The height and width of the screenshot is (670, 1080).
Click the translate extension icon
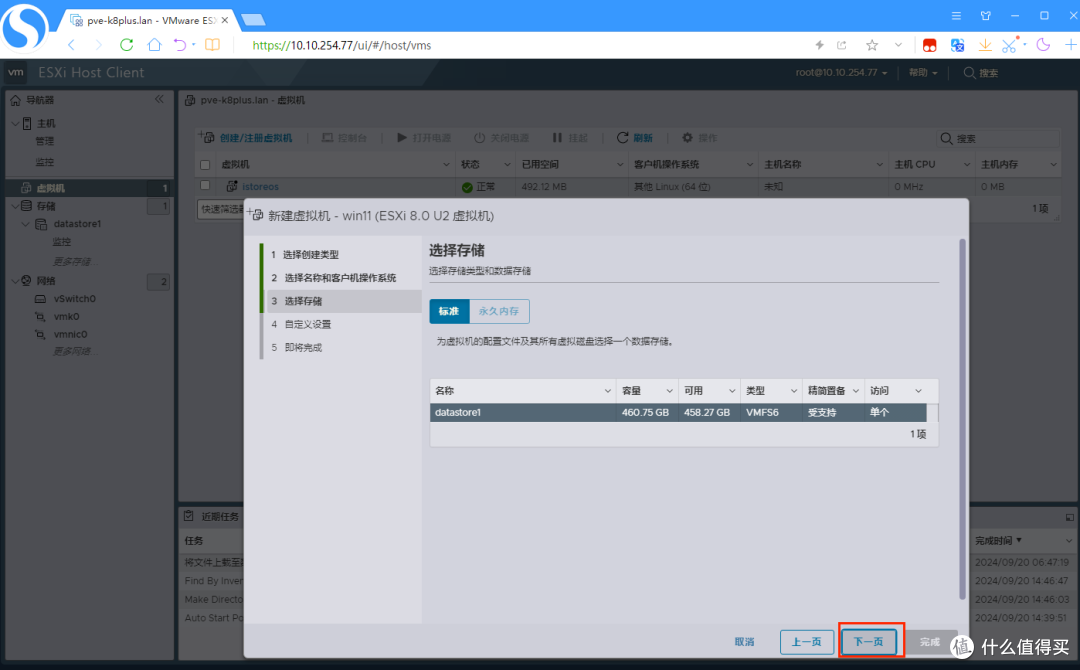tap(957, 45)
